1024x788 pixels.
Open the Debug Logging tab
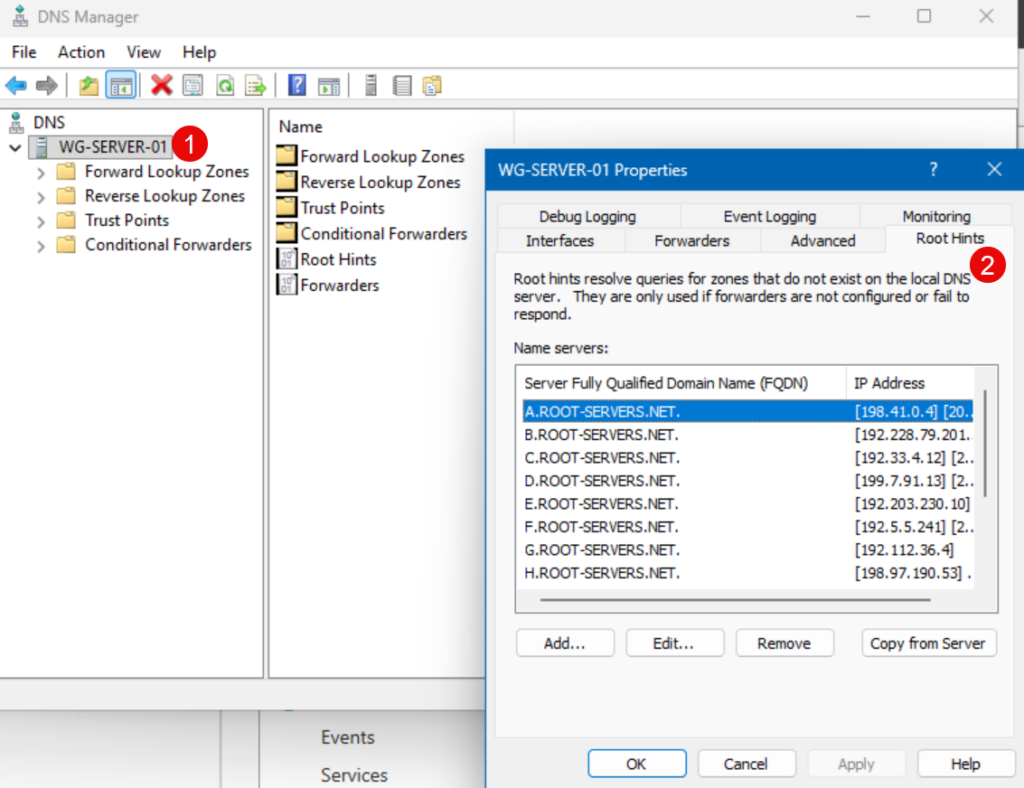587,216
